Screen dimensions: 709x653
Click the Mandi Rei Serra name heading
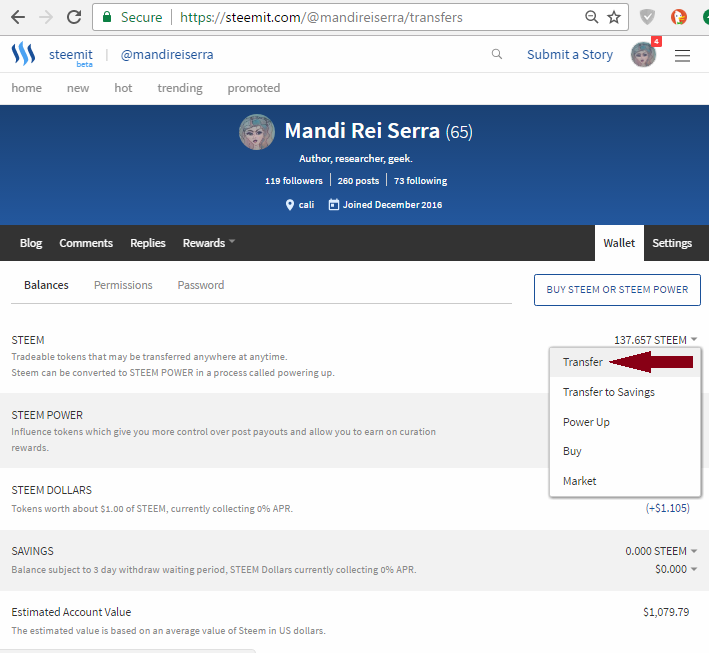362,131
